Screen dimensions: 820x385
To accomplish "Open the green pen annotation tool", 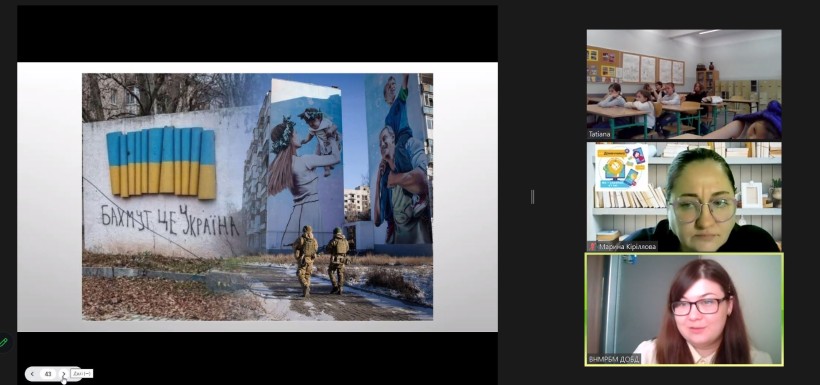I will (4, 343).
